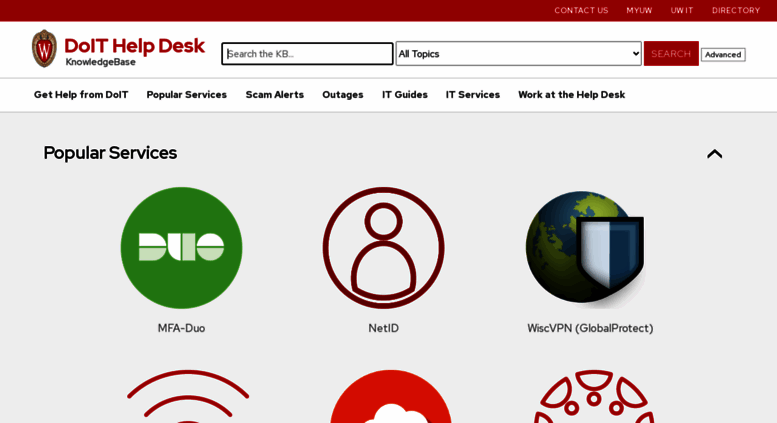
Task: Click the MYUW link
Action: (x=639, y=10)
